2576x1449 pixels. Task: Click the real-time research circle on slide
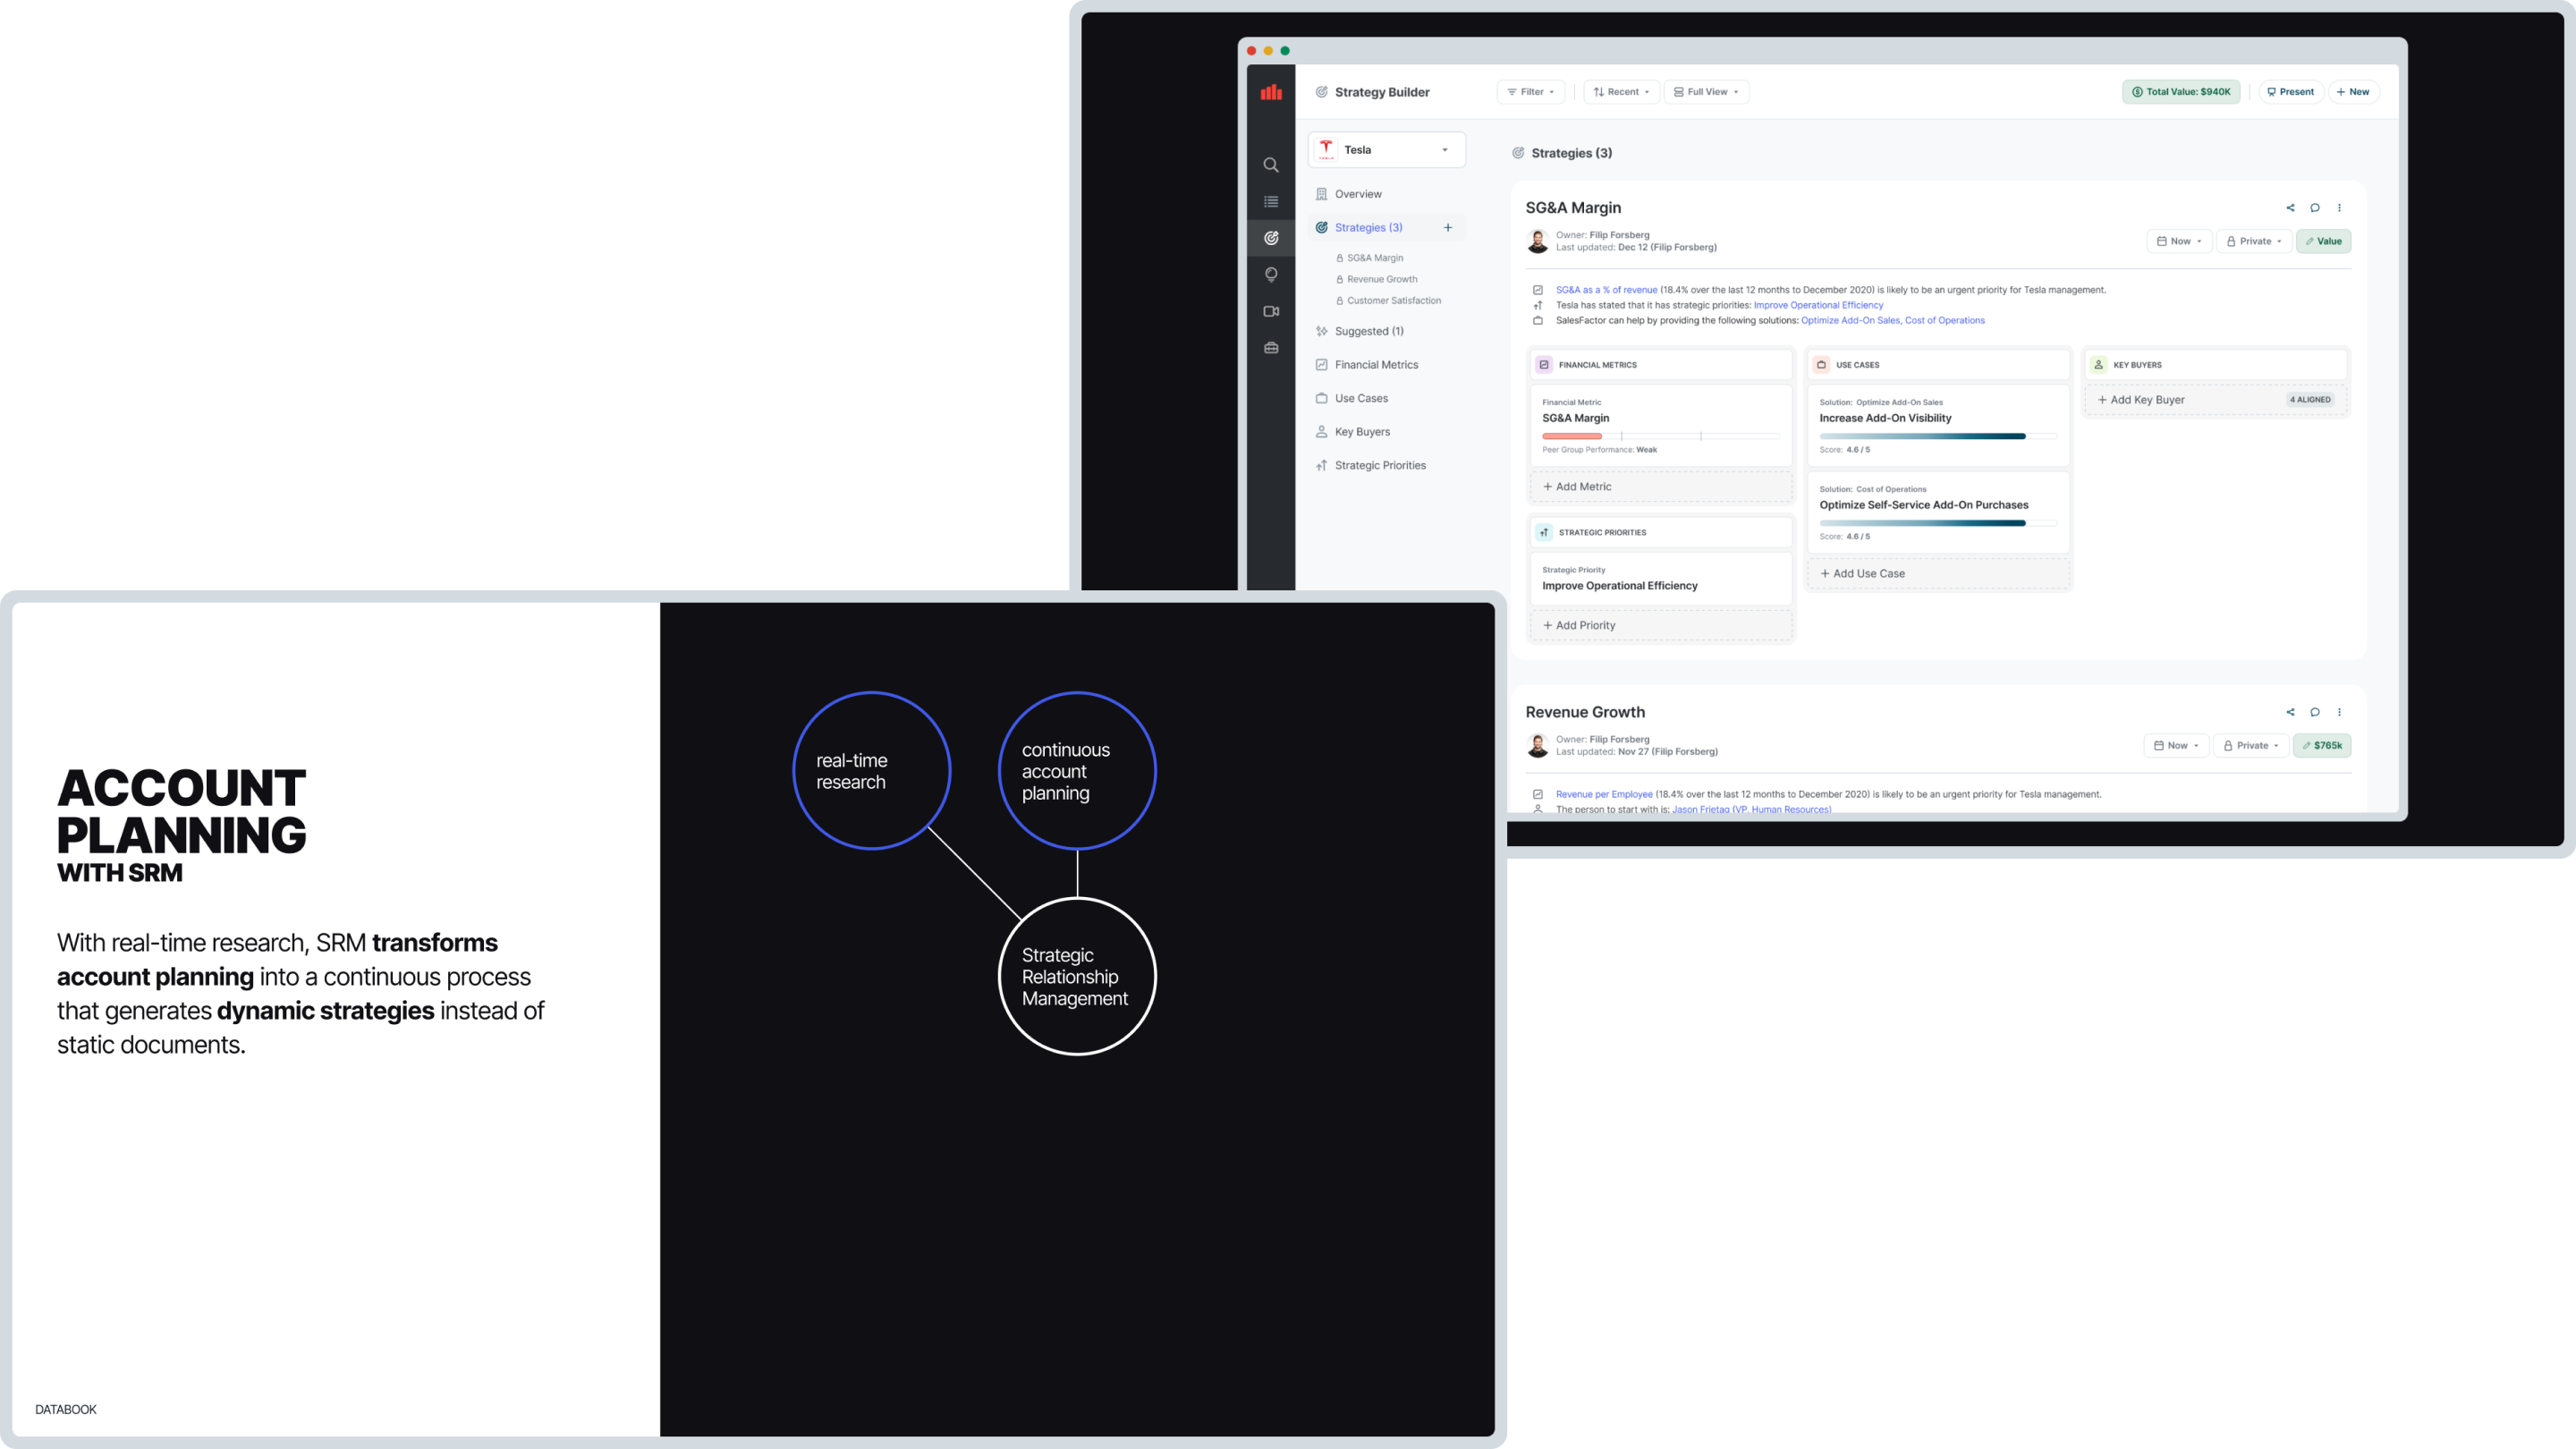871,771
